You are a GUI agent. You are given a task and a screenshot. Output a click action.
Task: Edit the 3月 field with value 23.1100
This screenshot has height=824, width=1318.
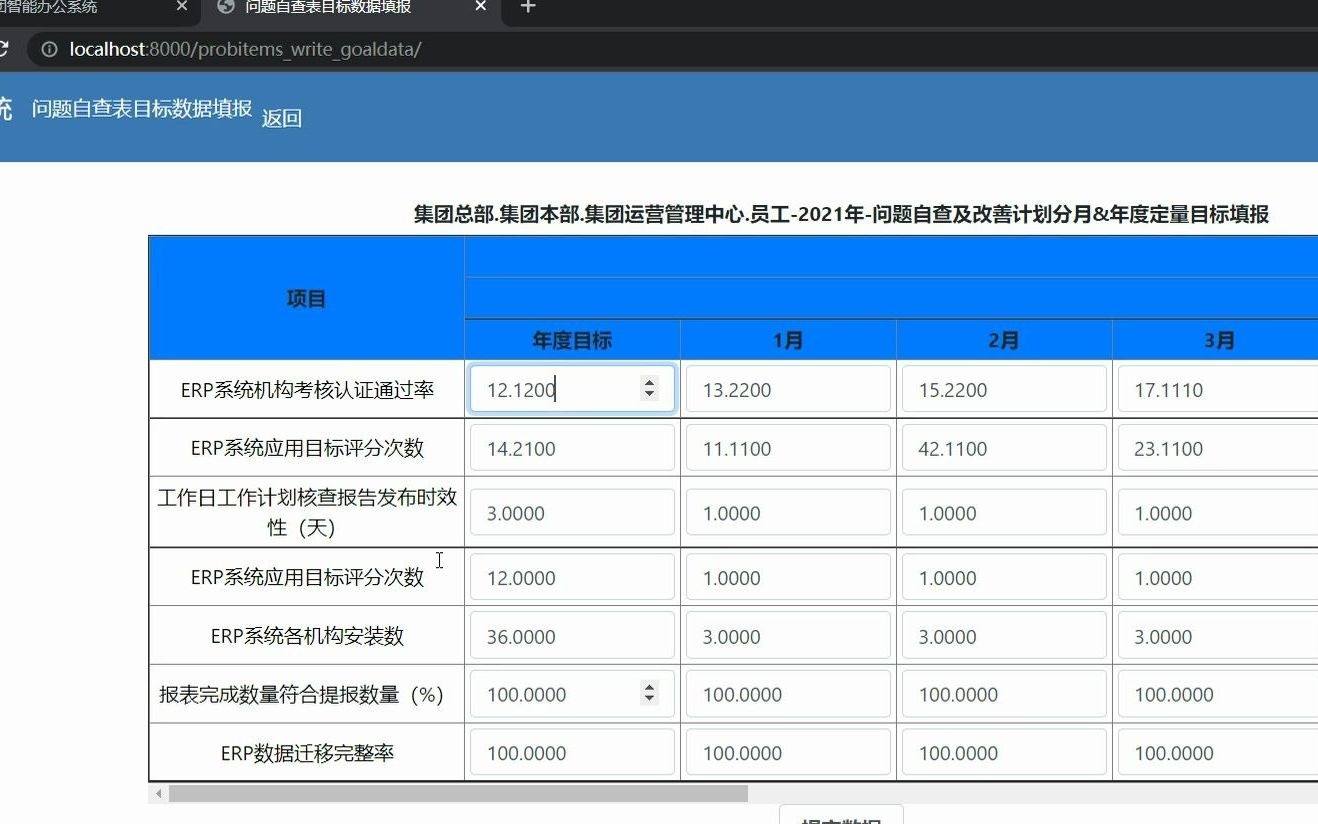coord(1218,448)
